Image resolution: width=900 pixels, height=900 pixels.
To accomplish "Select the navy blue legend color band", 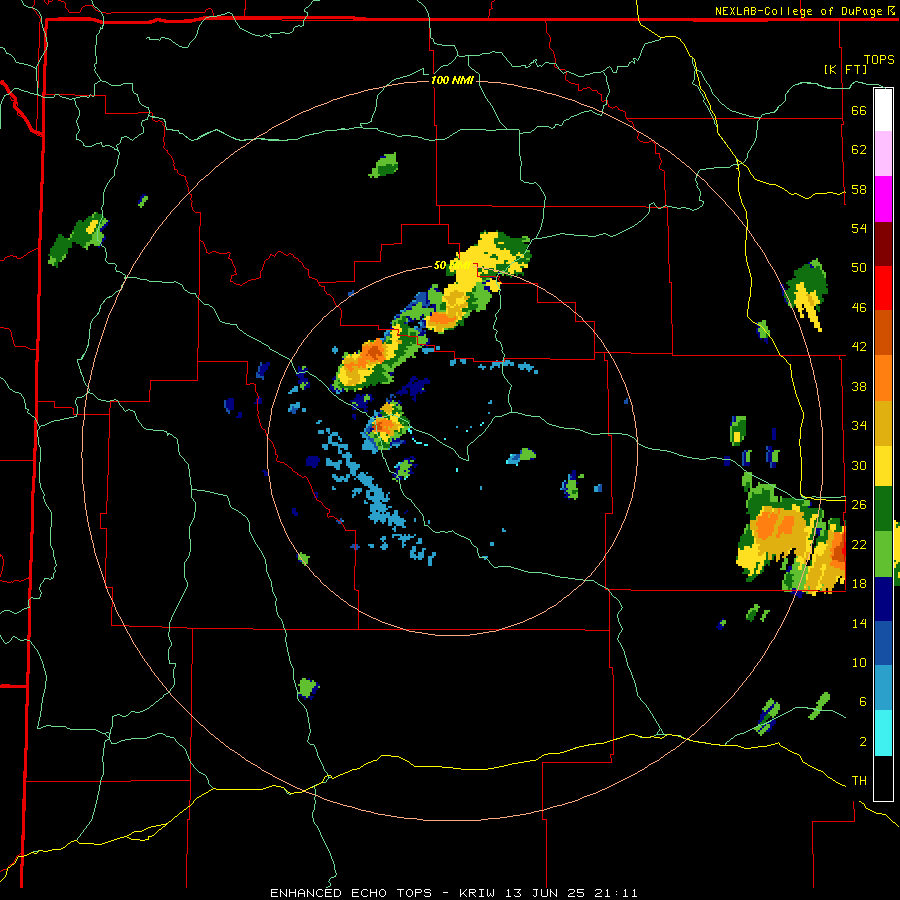I will [x=883, y=599].
